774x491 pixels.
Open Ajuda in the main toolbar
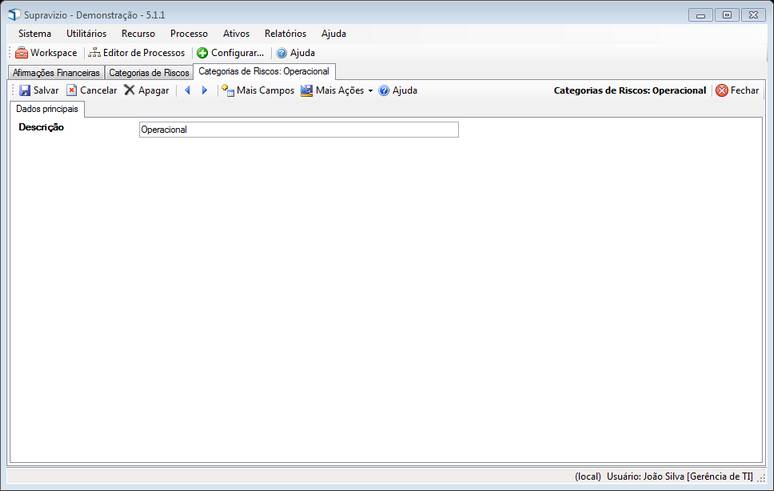[295, 53]
